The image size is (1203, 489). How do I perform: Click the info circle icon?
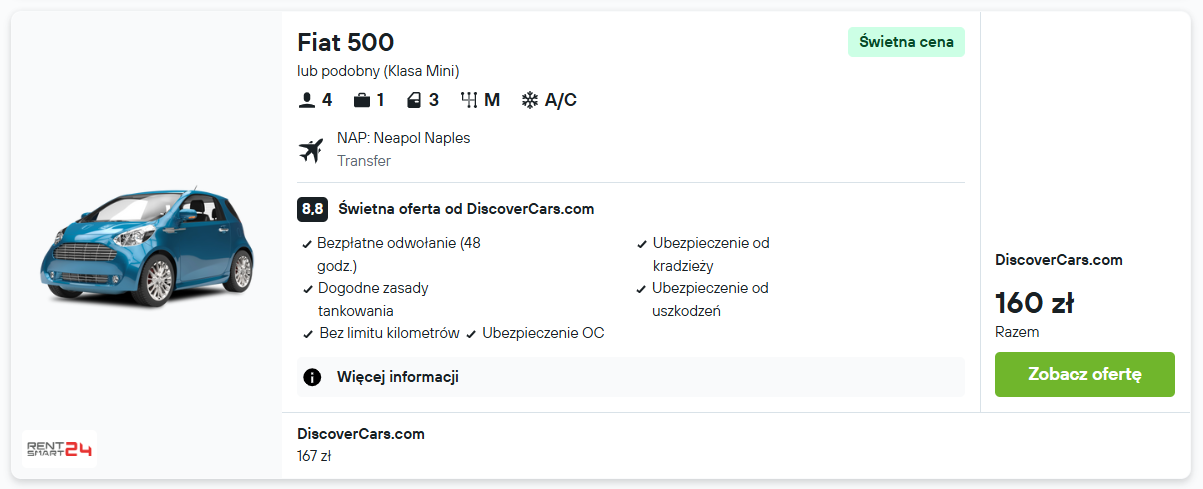(312, 377)
